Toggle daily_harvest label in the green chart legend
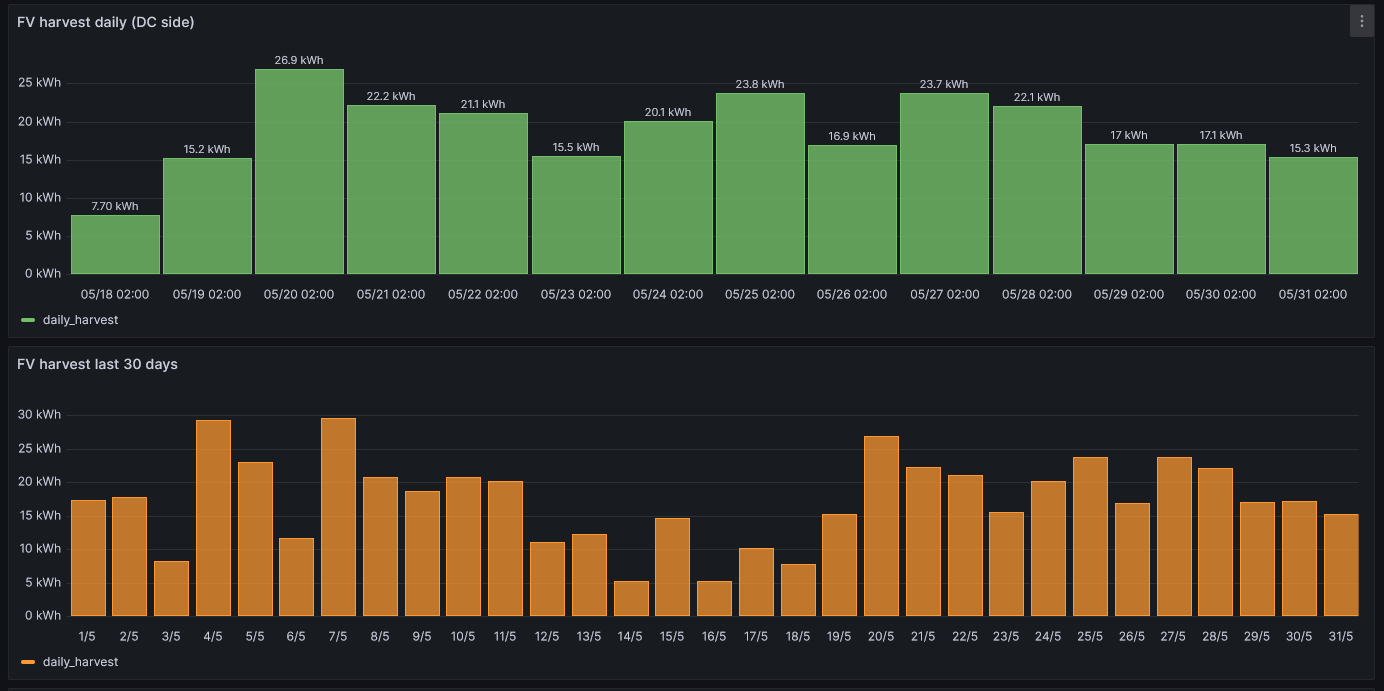The width and height of the screenshot is (1384, 691). tap(80, 320)
